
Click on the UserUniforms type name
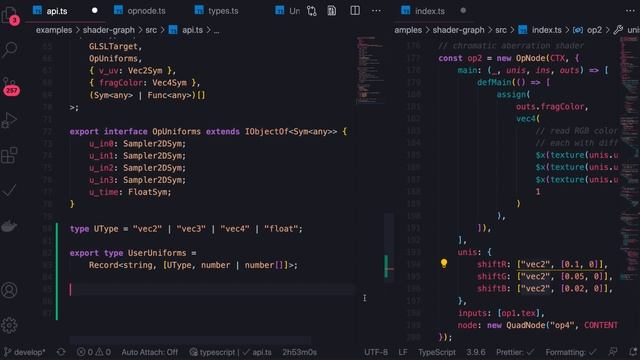click(157, 253)
